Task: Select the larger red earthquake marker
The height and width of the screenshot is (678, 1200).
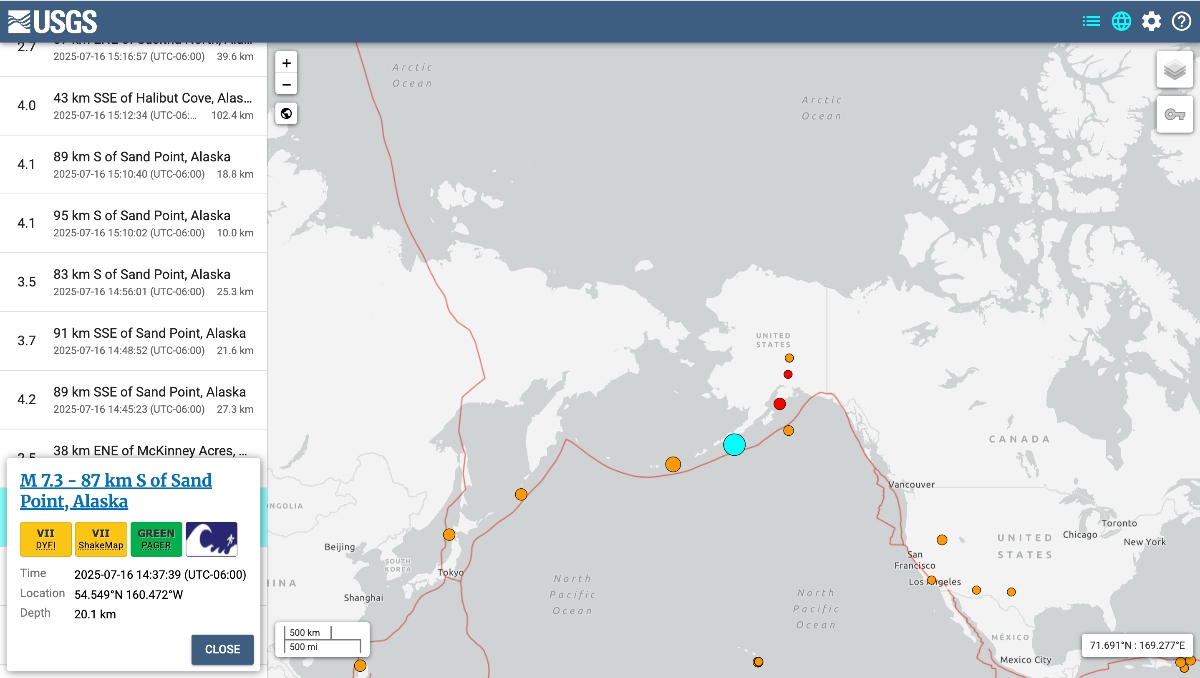Action: coord(780,404)
